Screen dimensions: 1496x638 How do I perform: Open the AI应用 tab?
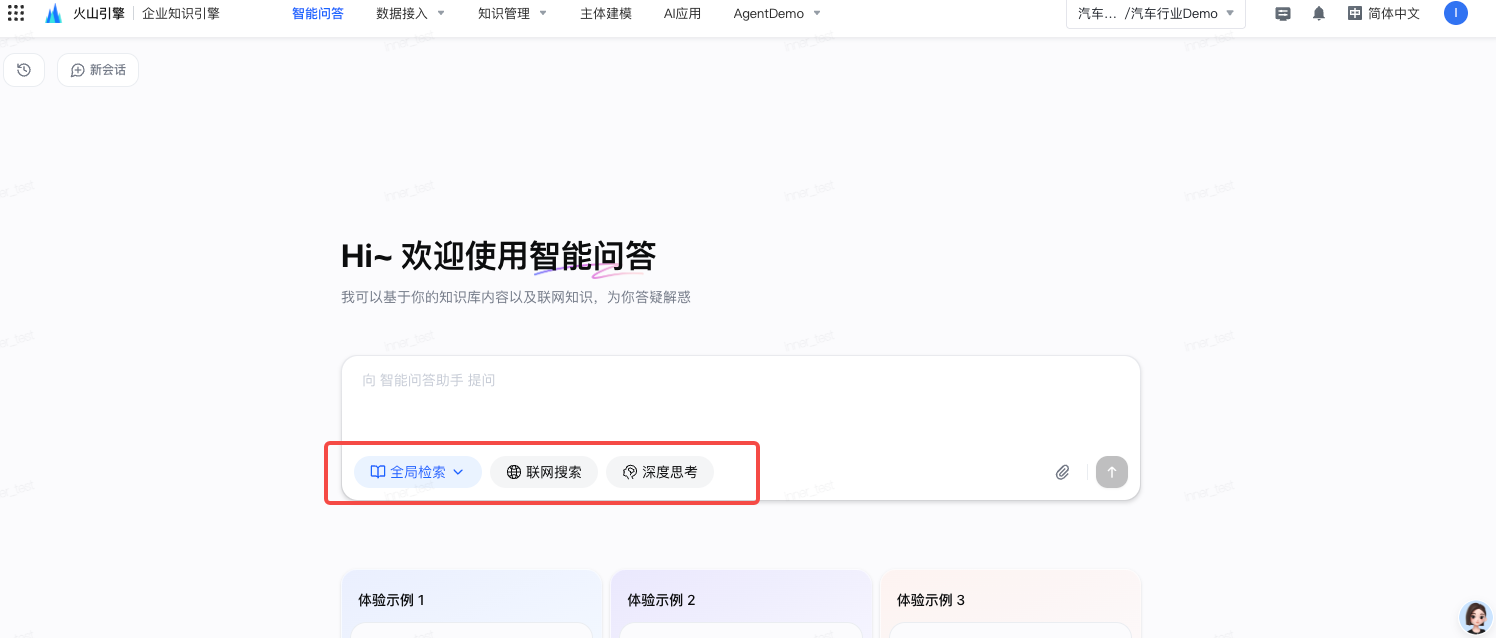click(x=682, y=14)
